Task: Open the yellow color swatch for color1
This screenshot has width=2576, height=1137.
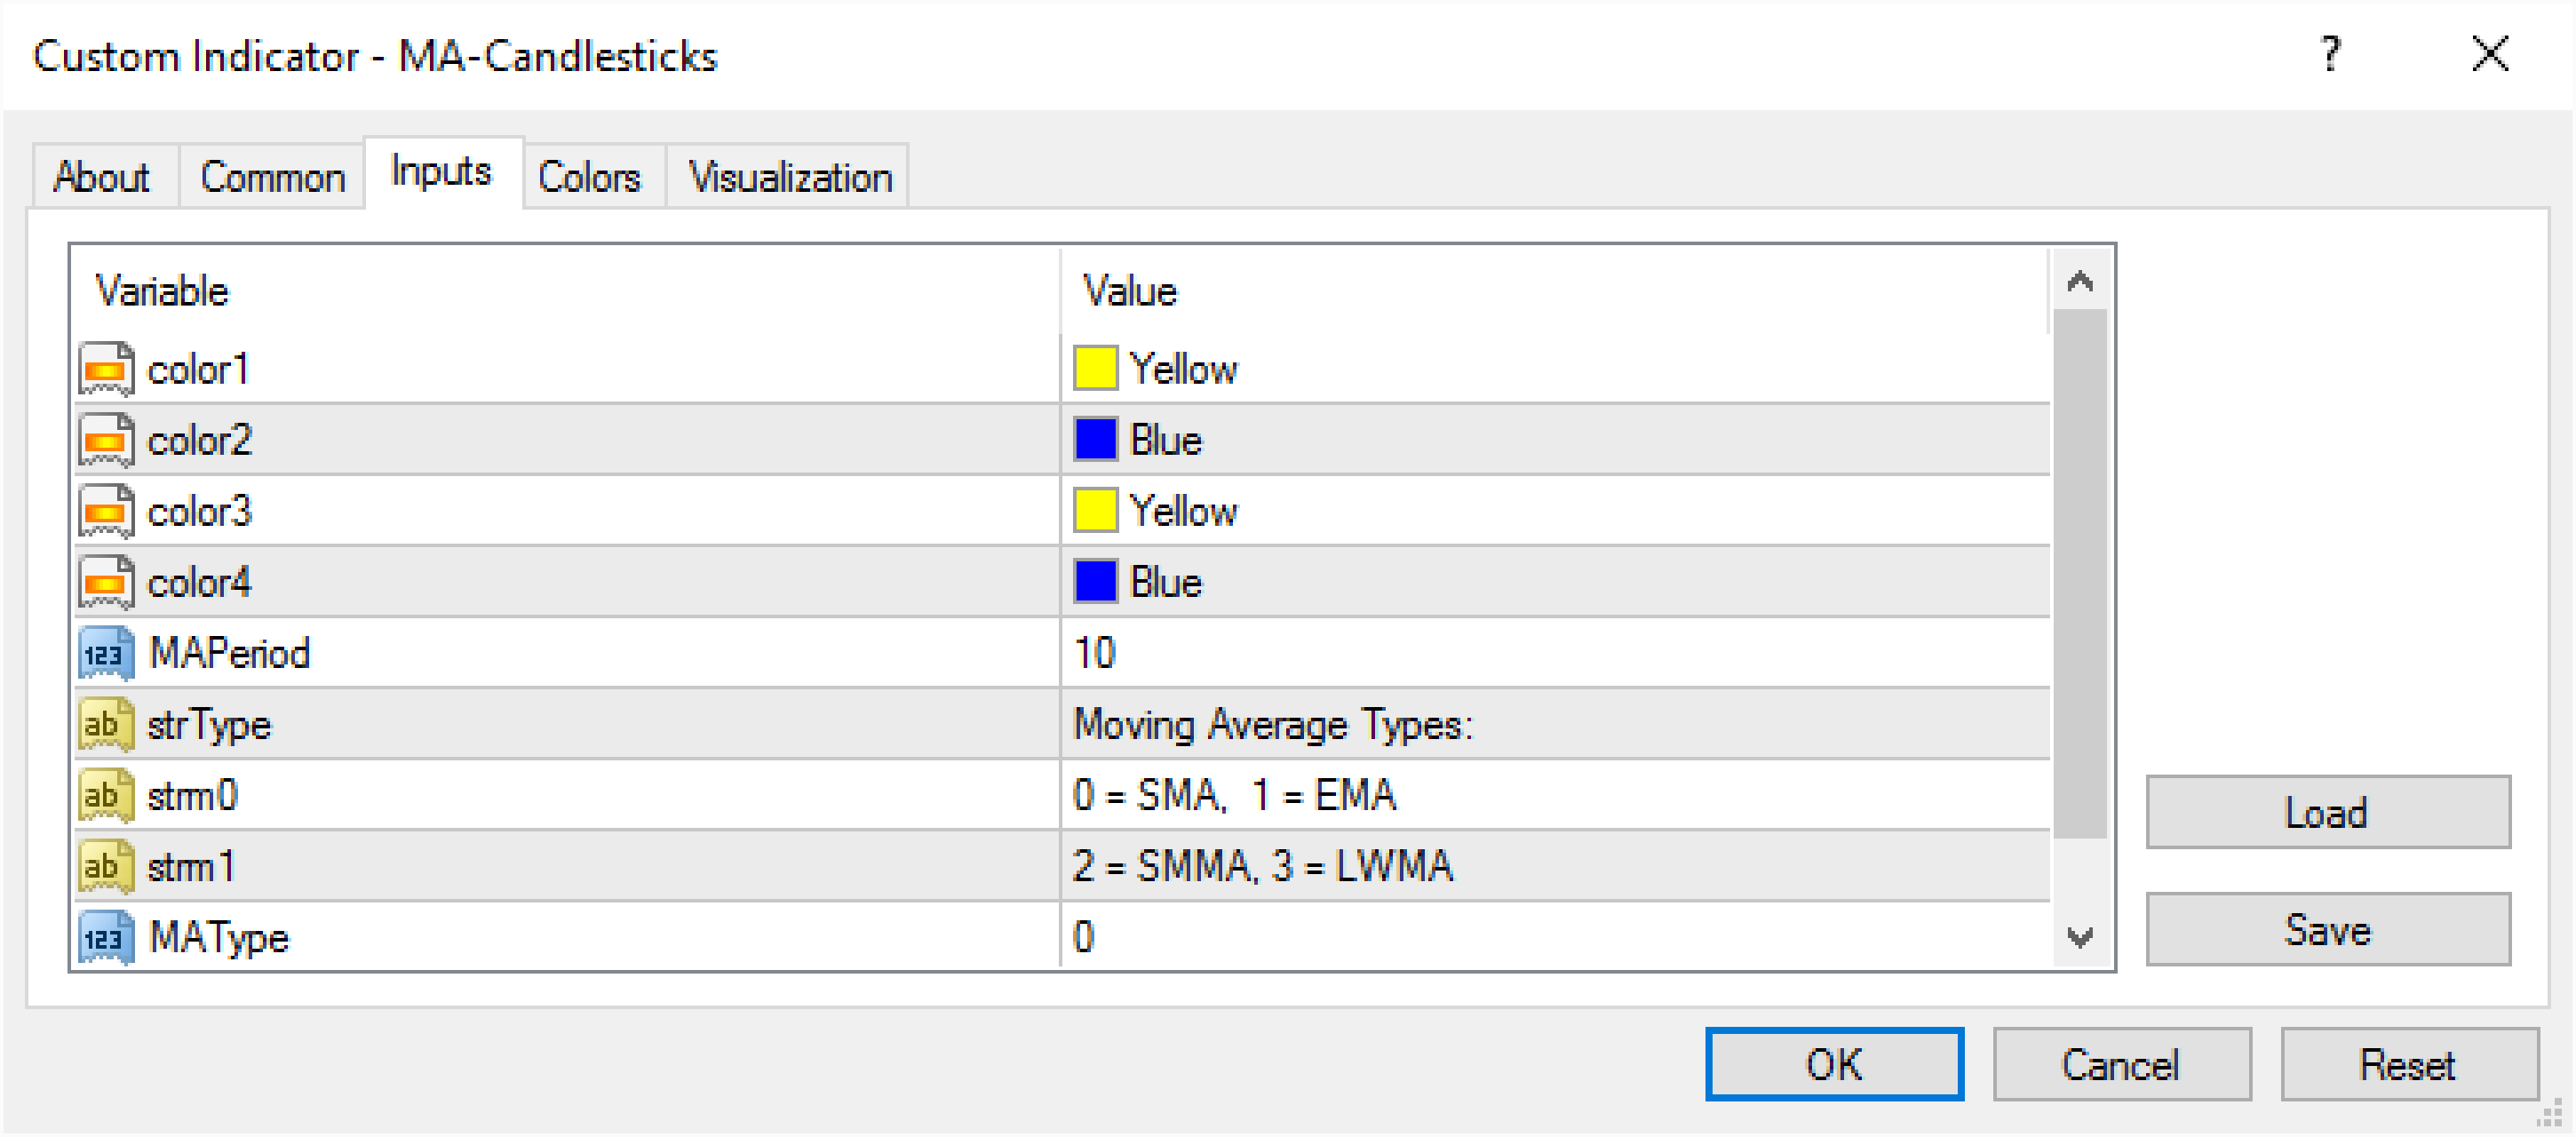Action: 1095,368
